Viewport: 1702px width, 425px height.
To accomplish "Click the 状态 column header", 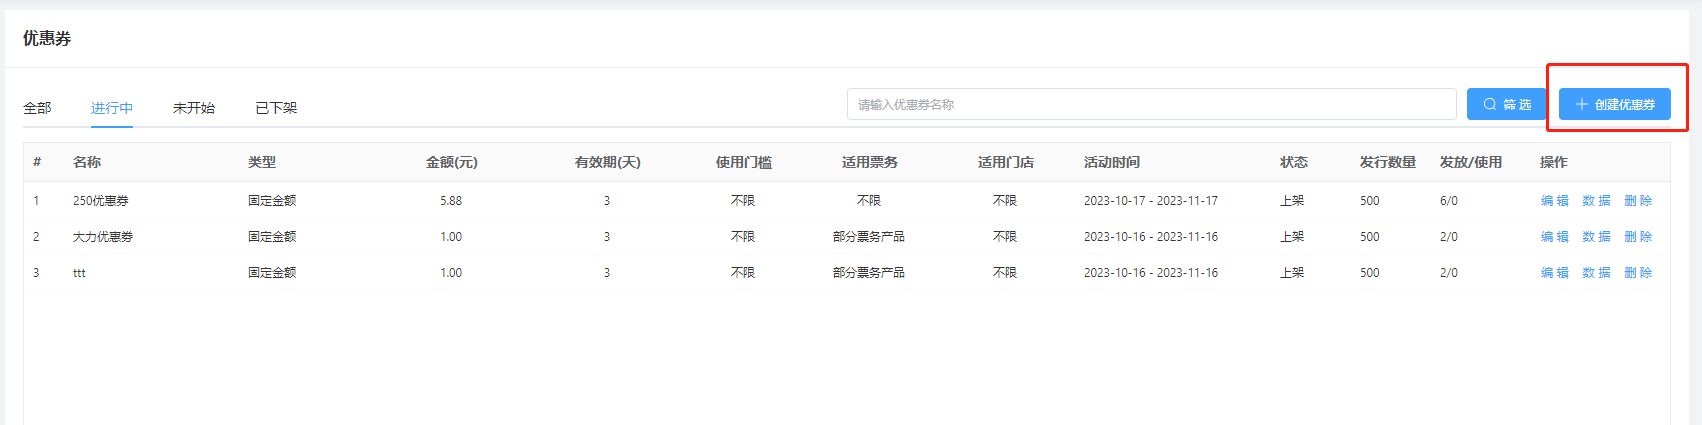I will pos(1293,162).
